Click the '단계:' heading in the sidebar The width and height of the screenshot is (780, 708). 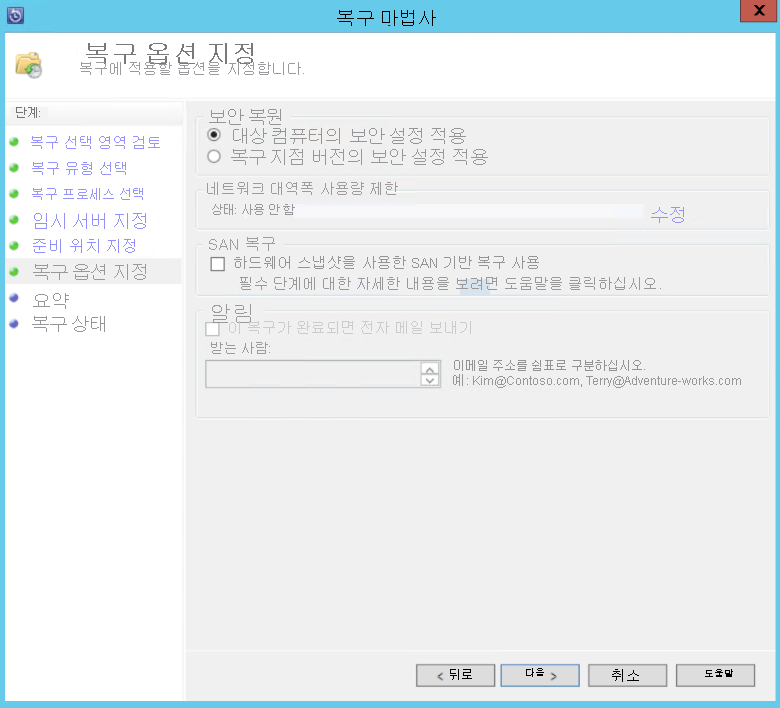[x=27, y=112]
